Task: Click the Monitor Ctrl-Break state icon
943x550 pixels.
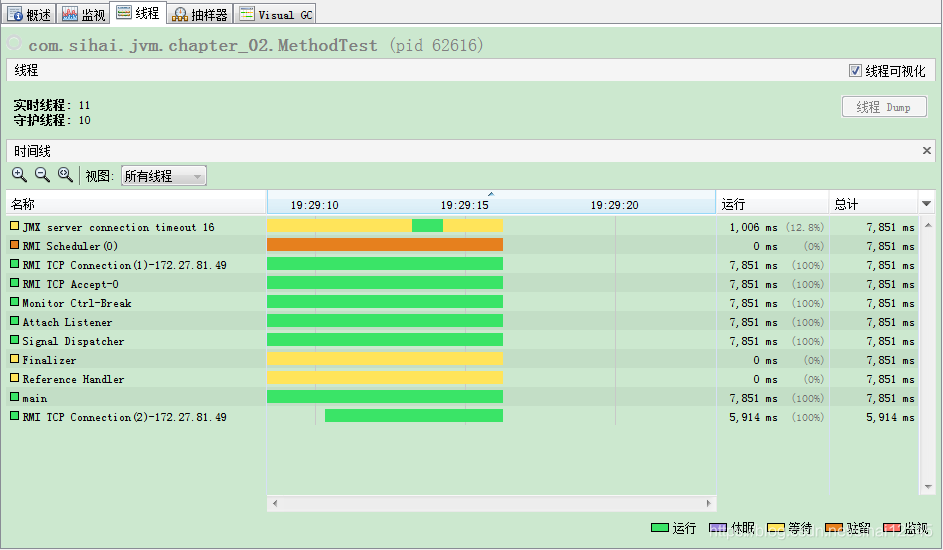Action: (14, 302)
